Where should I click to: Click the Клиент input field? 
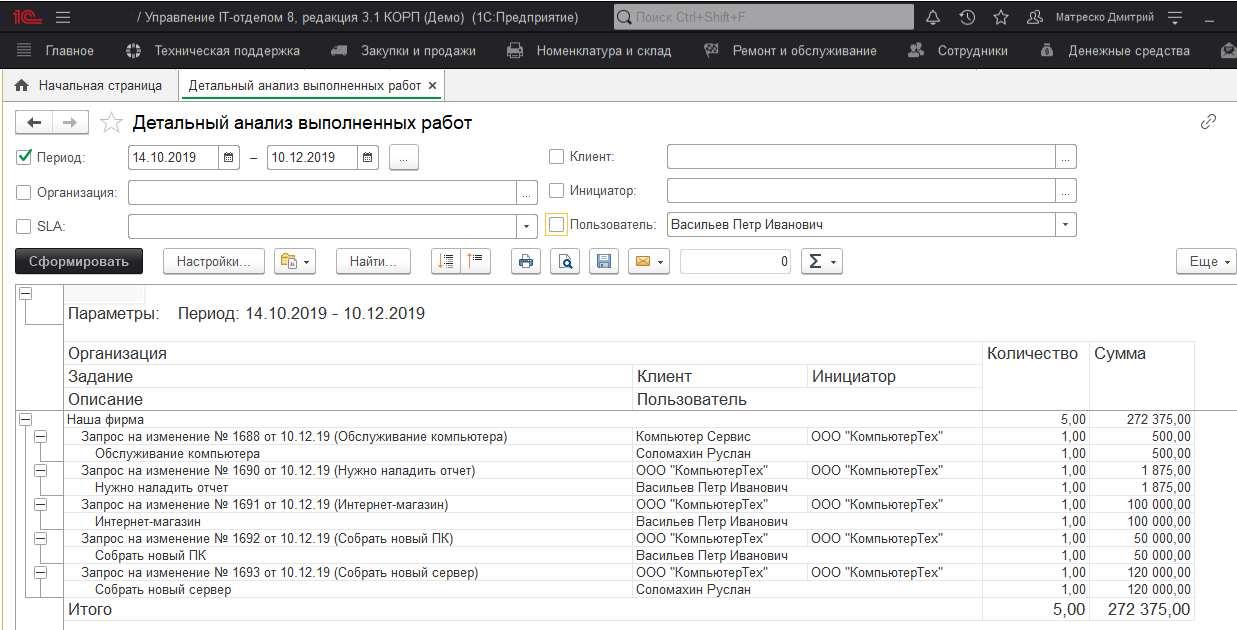[x=860, y=157]
